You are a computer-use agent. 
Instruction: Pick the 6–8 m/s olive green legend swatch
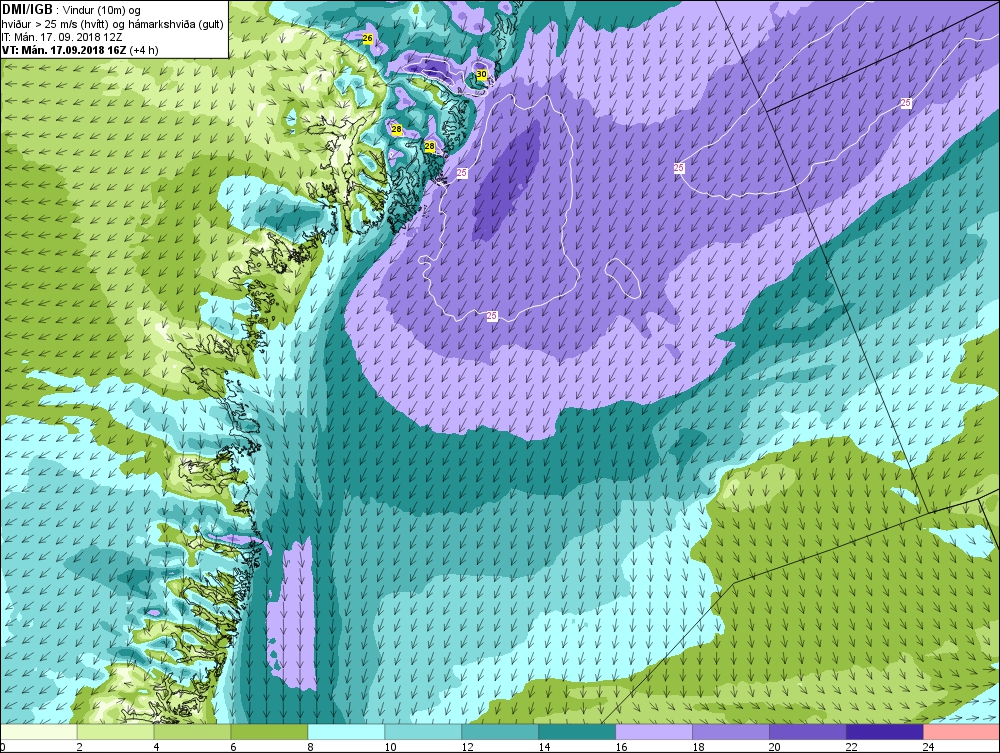click(269, 731)
